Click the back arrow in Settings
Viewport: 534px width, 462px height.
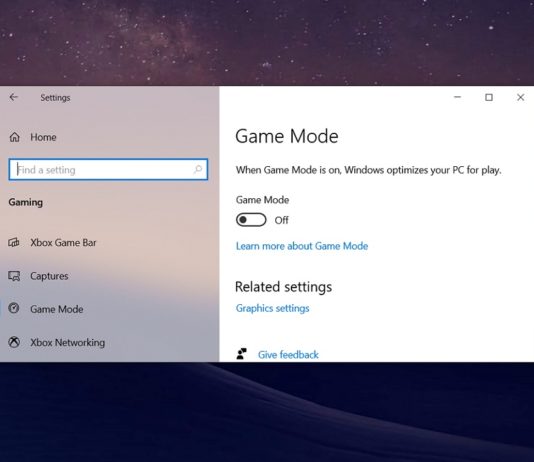[14, 97]
